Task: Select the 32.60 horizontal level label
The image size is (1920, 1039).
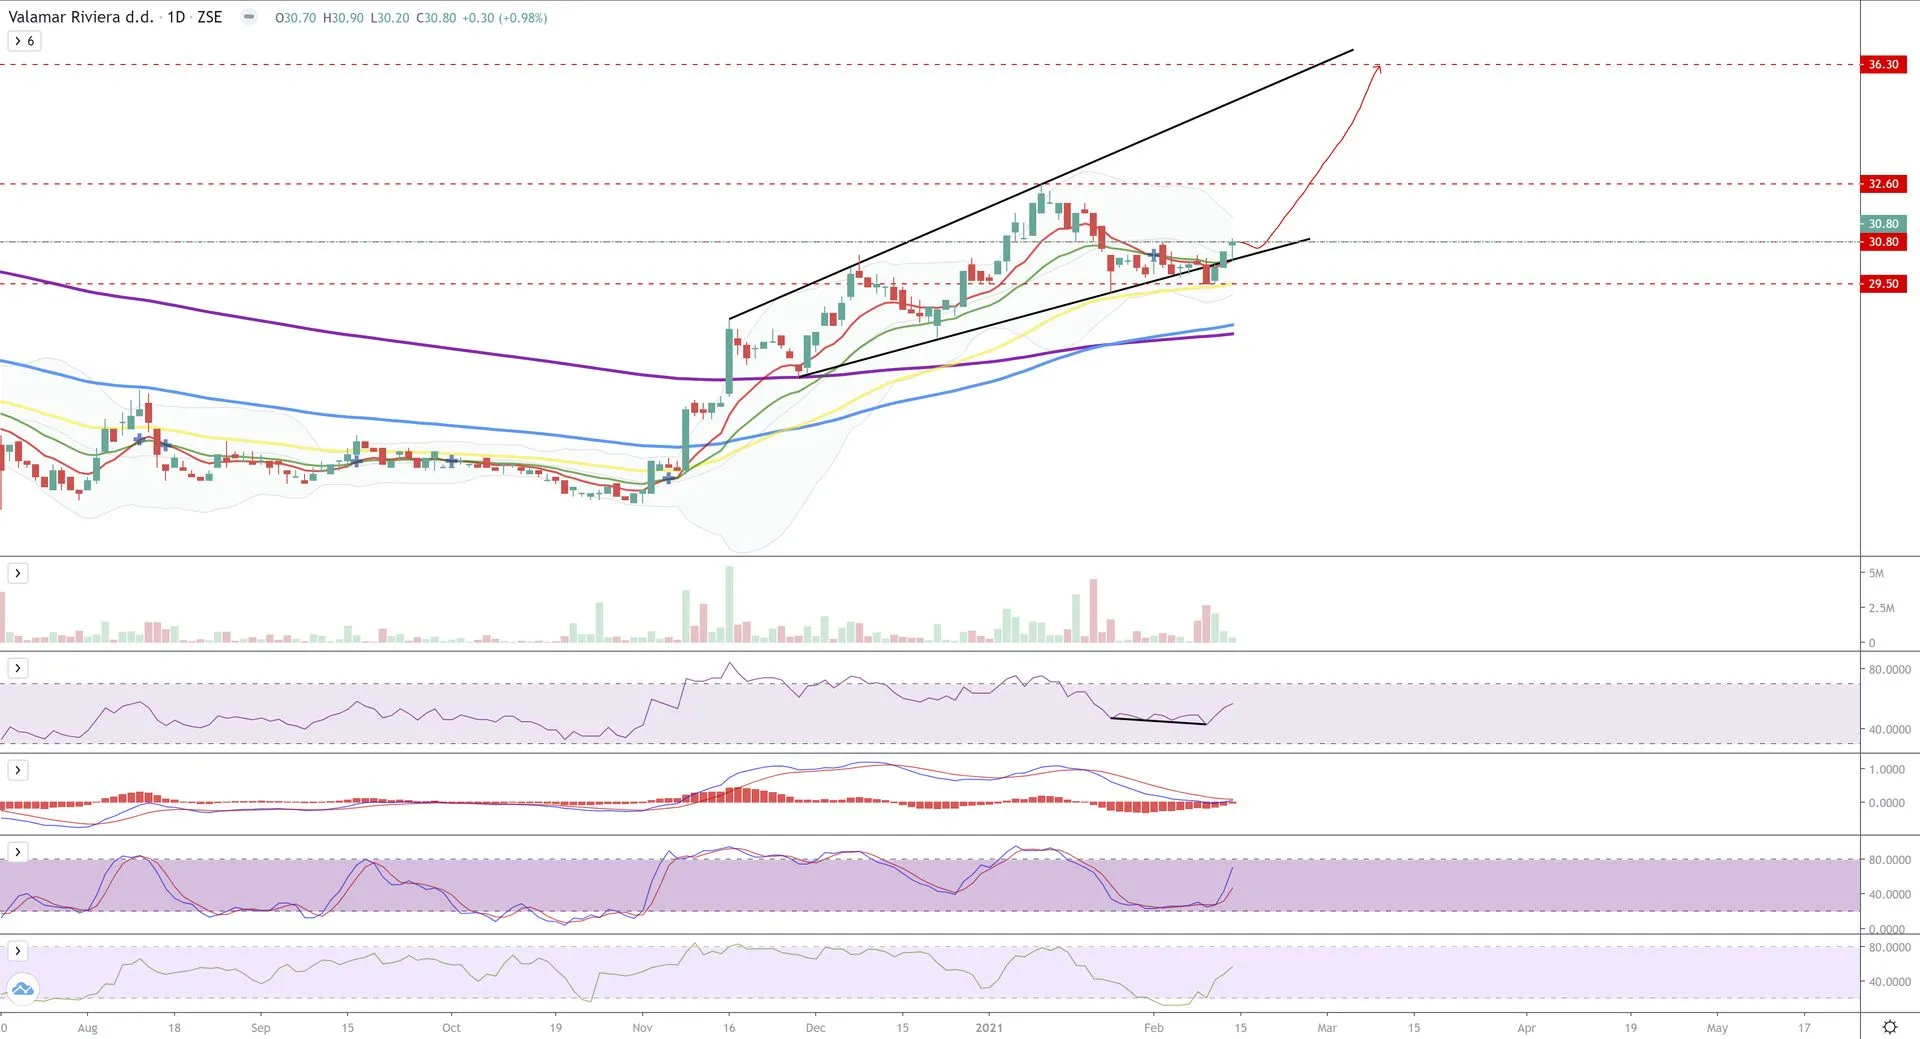Action: pyautogui.click(x=1883, y=184)
